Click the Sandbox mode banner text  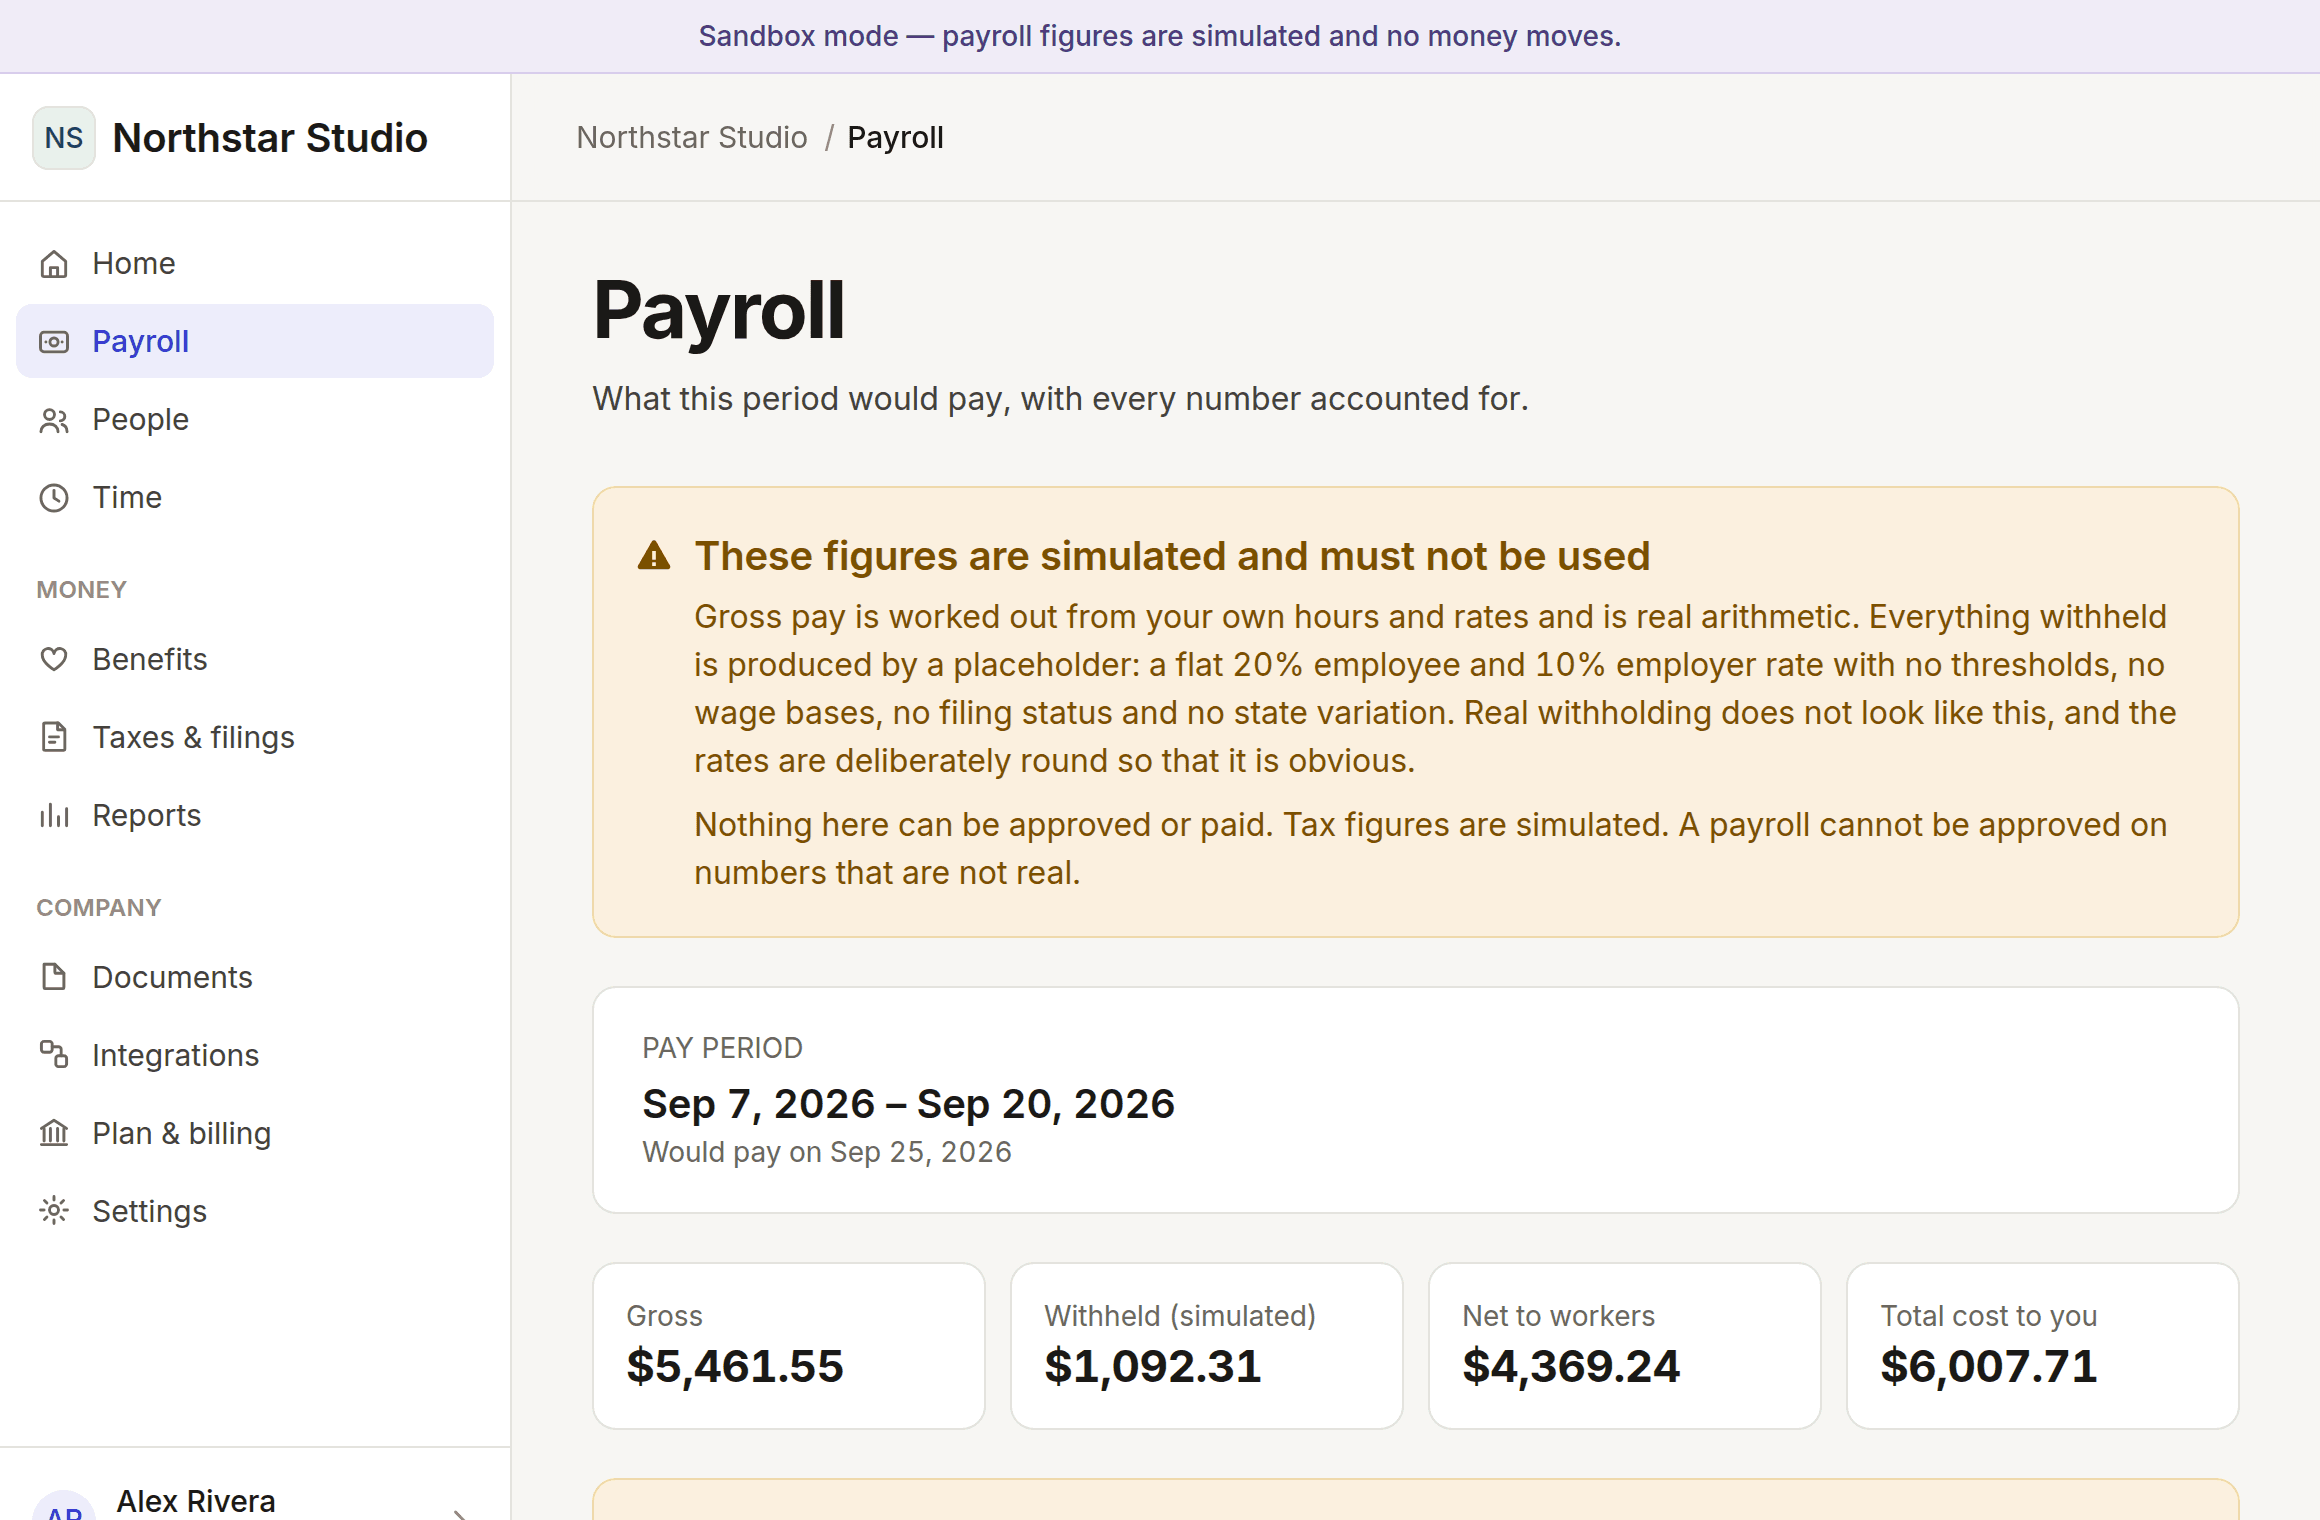[1160, 36]
